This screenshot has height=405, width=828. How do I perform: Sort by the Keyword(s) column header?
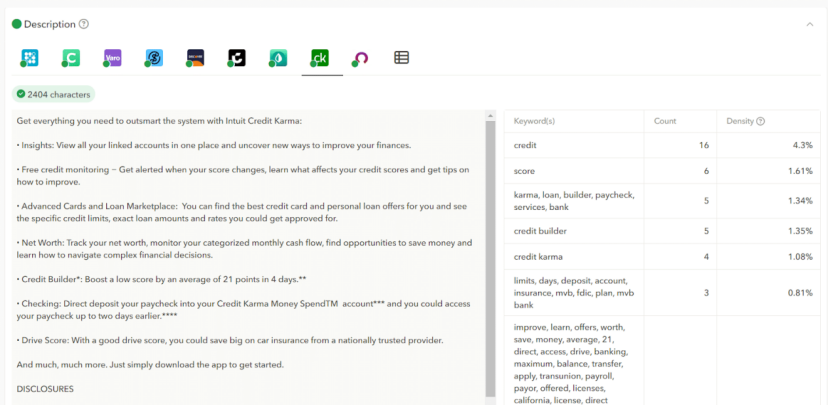click(534, 121)
